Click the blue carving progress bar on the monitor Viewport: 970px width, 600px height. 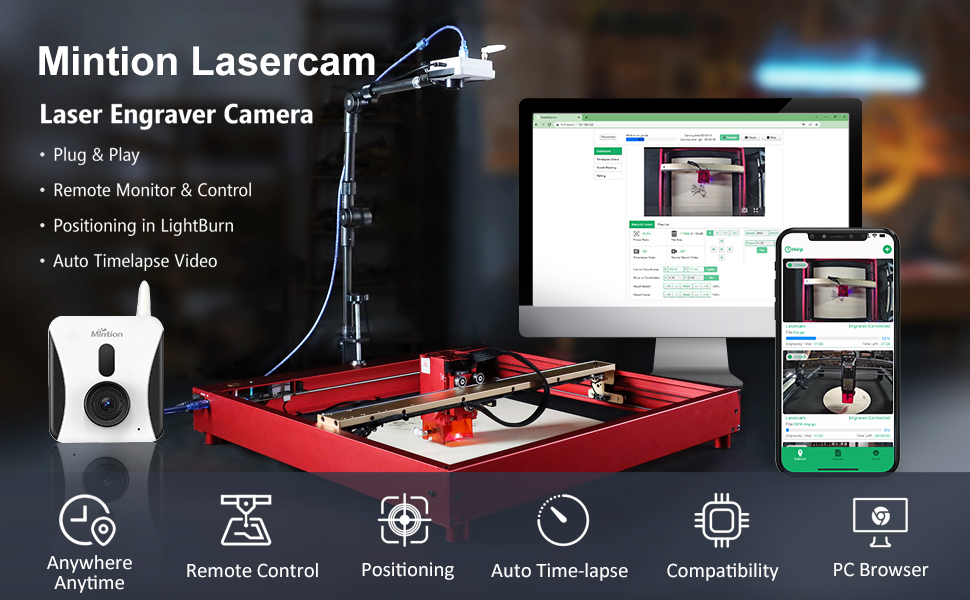[x=635, y=139]
